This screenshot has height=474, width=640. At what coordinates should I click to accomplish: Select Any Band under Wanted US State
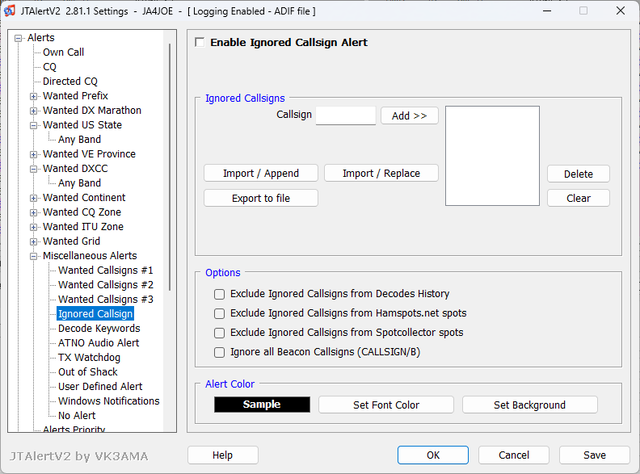[80, 140]
